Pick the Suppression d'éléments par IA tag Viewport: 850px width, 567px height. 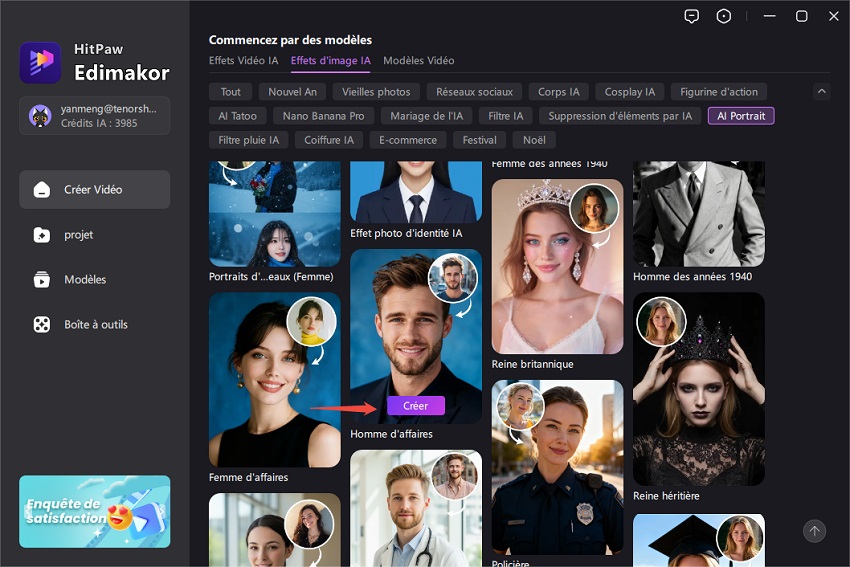click(620, 116)
